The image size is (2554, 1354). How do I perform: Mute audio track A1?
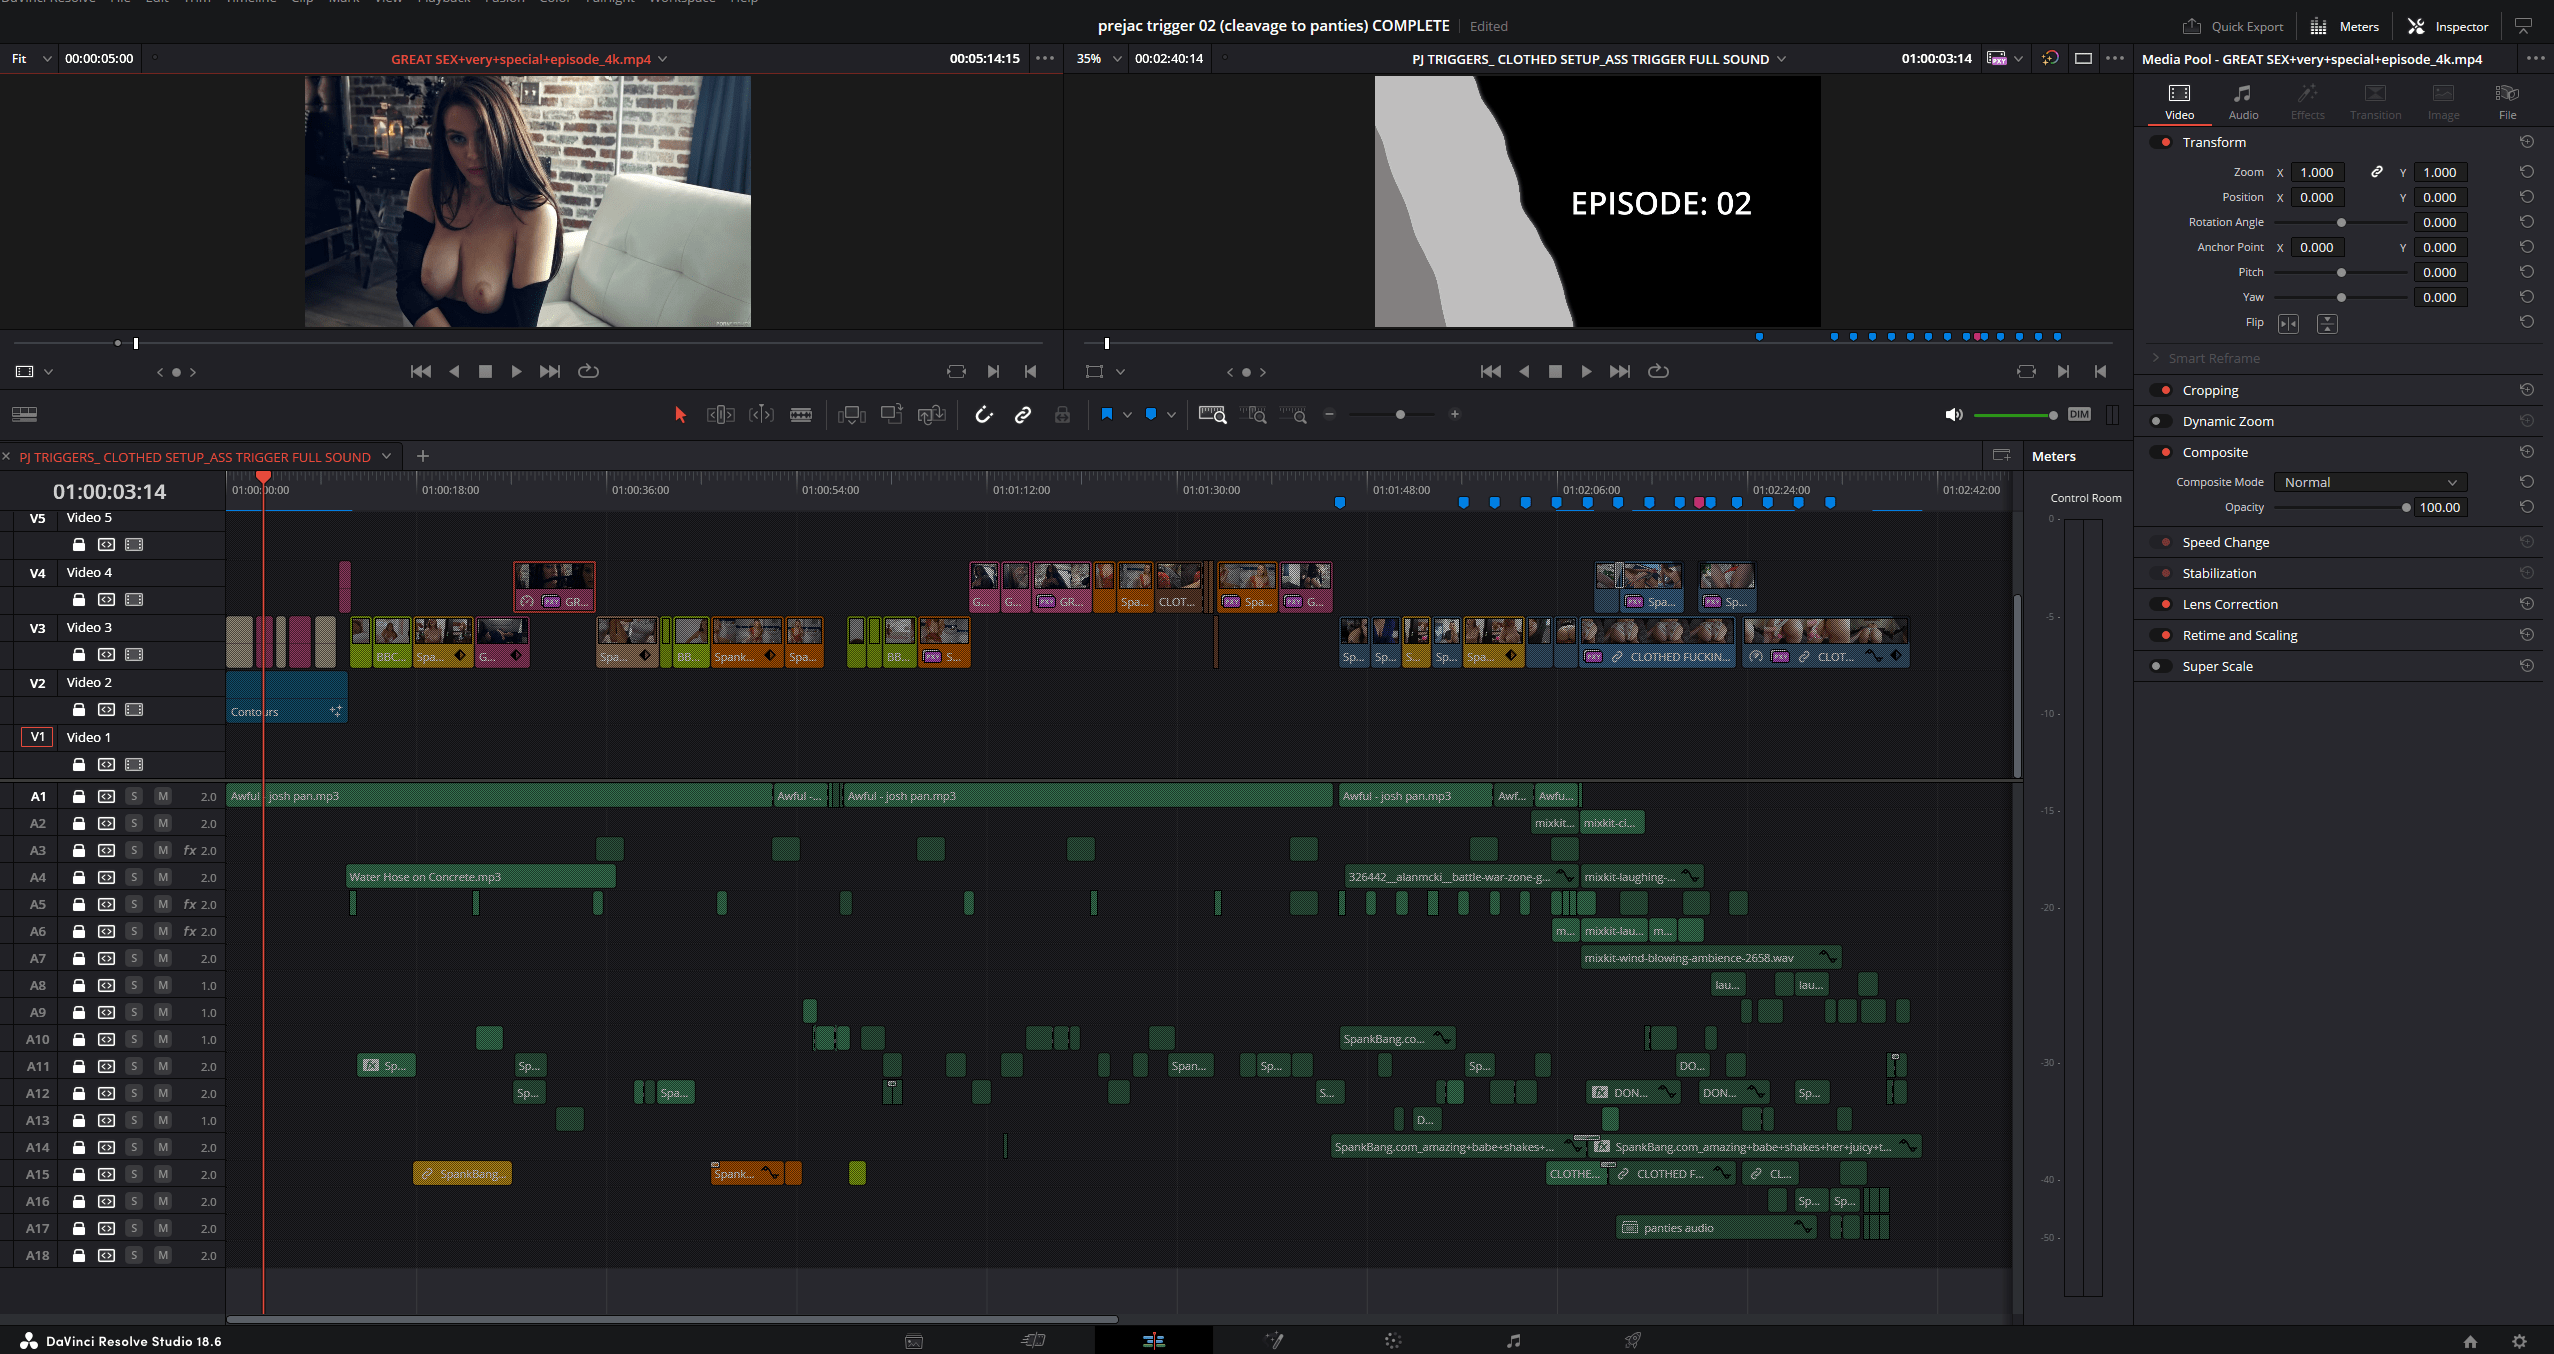pyautogui.click(x=163, y=796)
